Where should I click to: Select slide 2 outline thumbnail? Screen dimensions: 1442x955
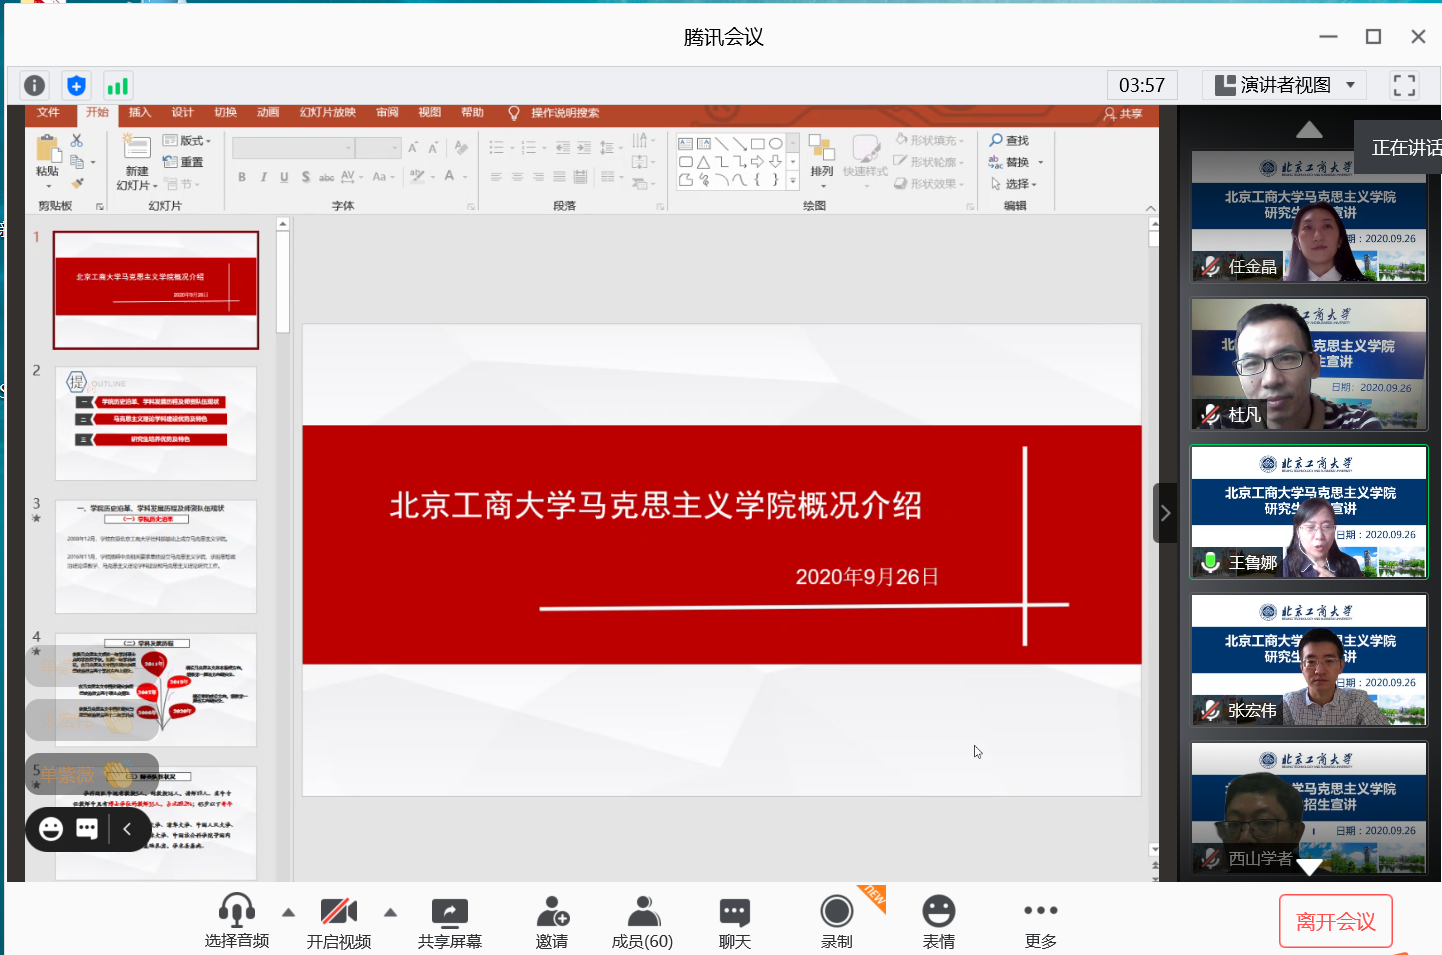click(156, 423)
